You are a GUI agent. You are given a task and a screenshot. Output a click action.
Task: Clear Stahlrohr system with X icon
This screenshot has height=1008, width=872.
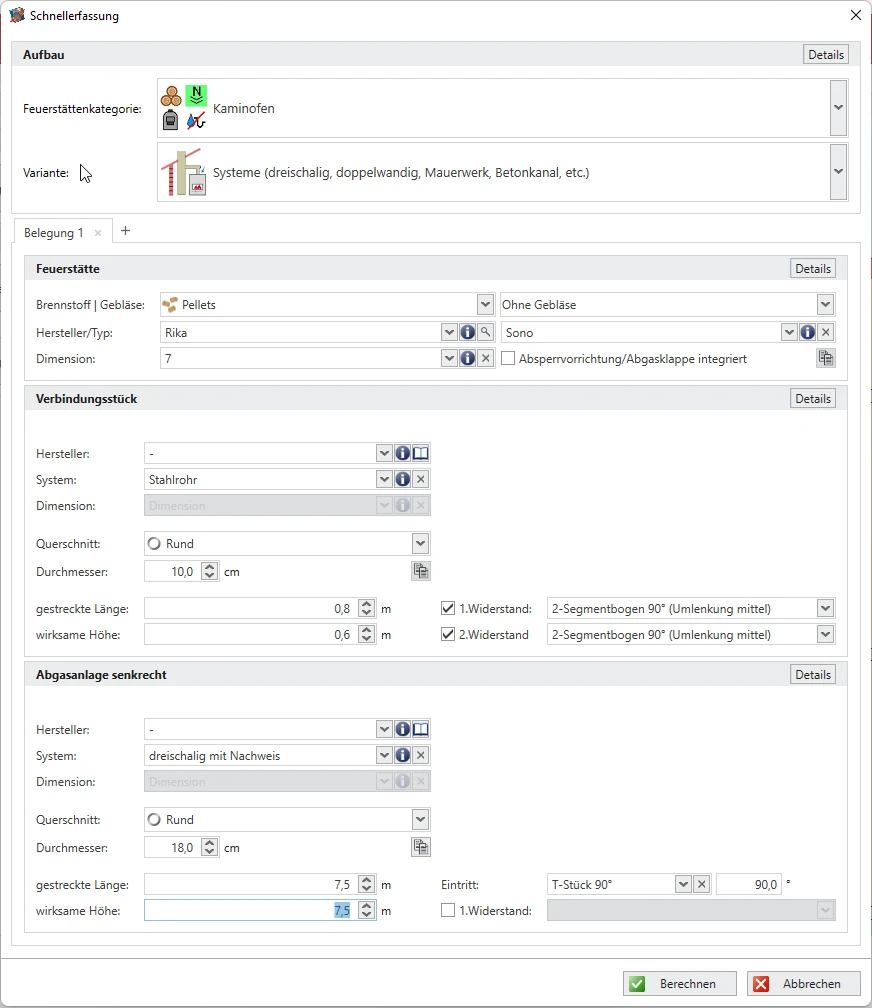pos(421,480)
